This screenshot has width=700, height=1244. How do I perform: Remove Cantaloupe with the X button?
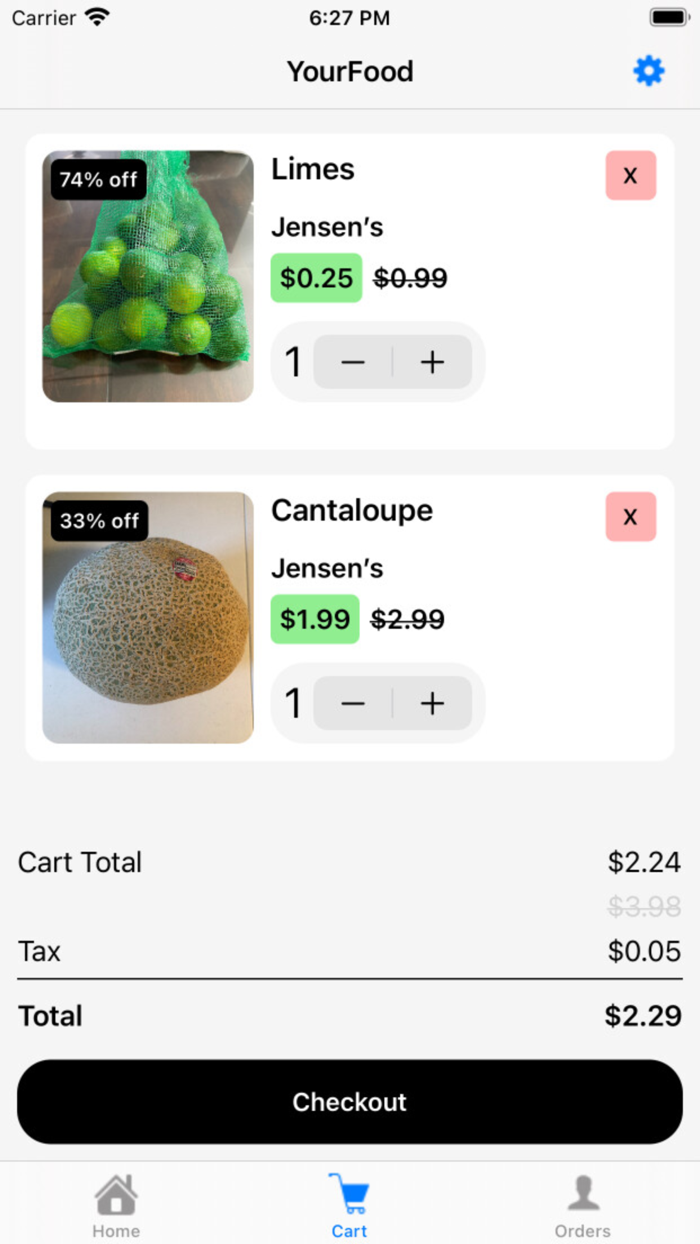click(630, 517)
